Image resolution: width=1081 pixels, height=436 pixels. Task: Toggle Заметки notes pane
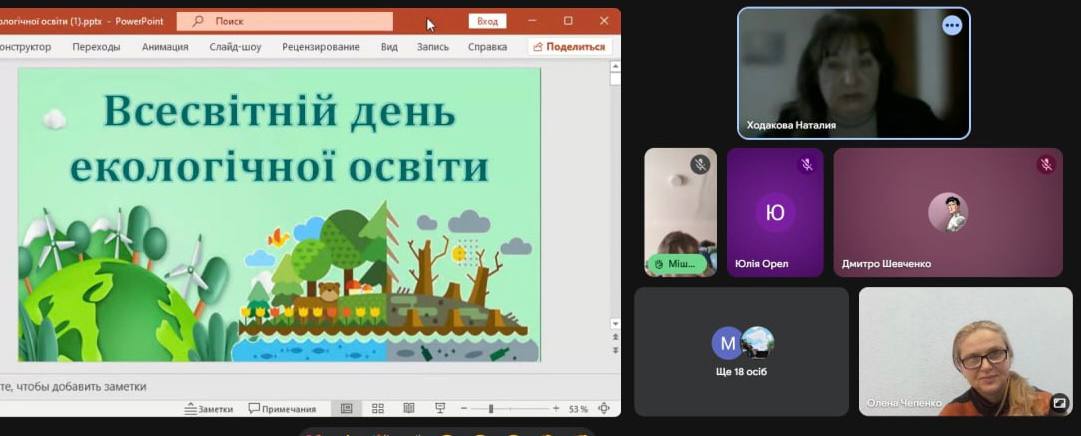coord(209,409)
